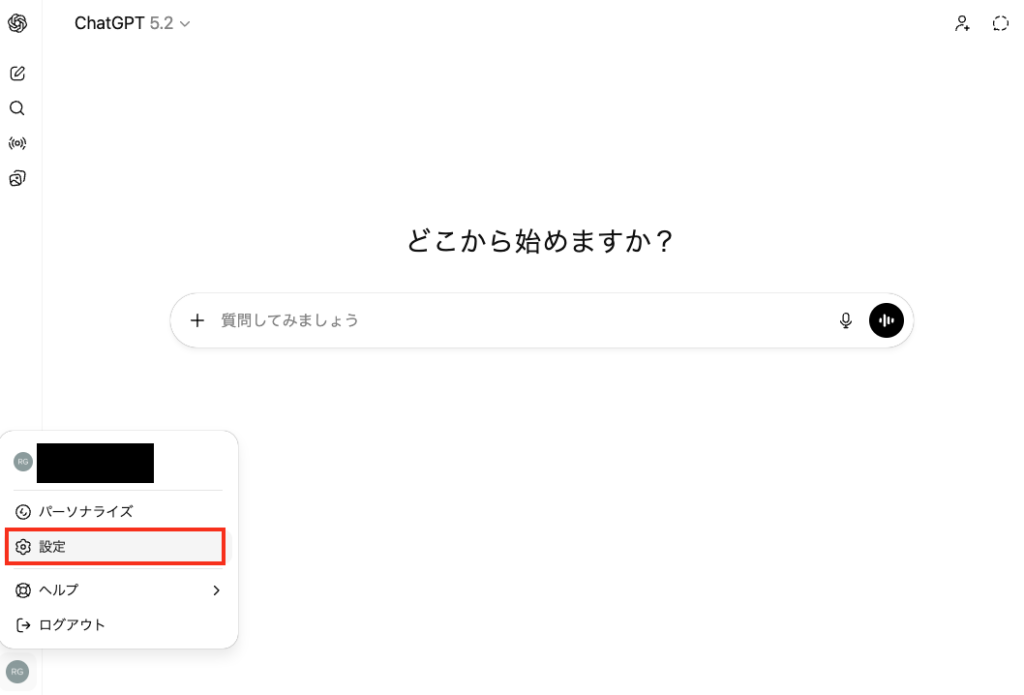Open the ChatGPT 5.2 model selector
This screenshot has width=1024, height=695.
(132, 23)
